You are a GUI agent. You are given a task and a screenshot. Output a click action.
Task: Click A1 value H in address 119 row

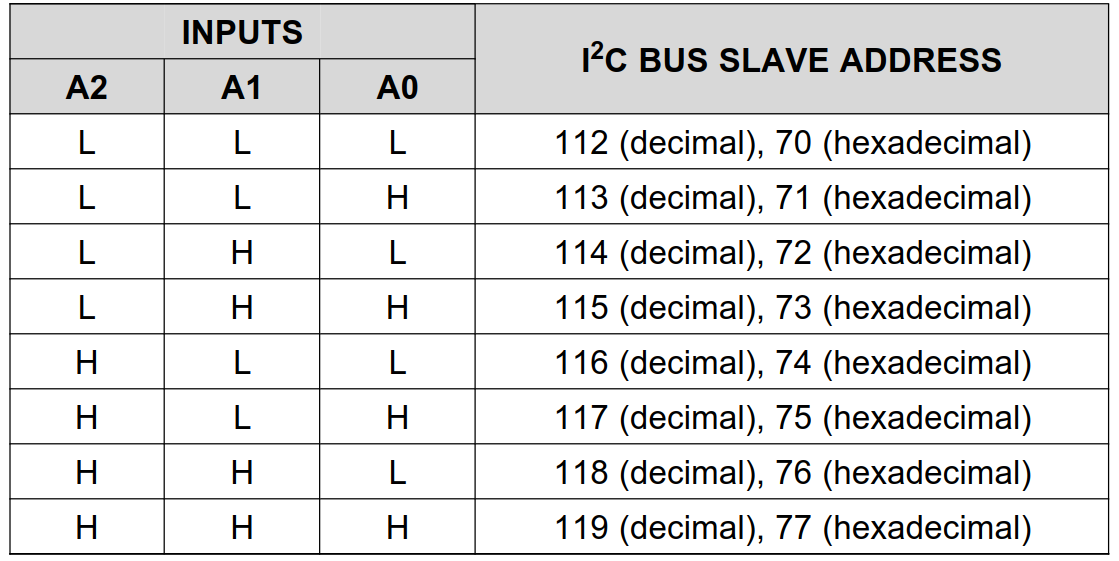coord(242,527)
